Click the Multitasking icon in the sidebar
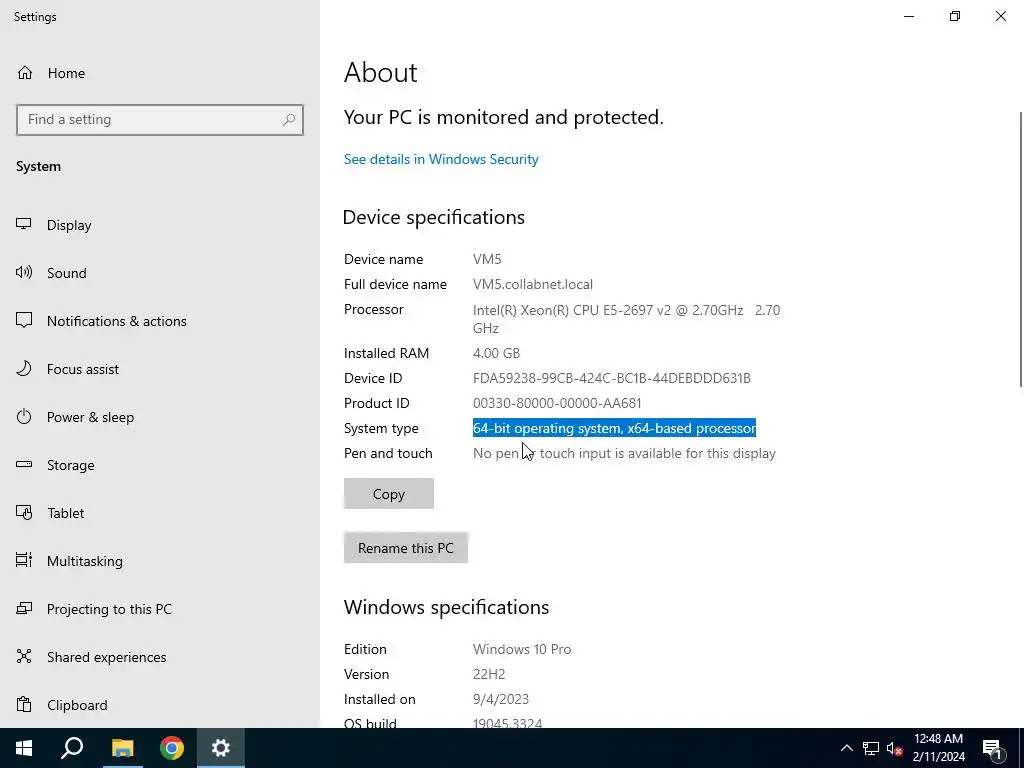1024x768 pixels. (x=24, y=560)
